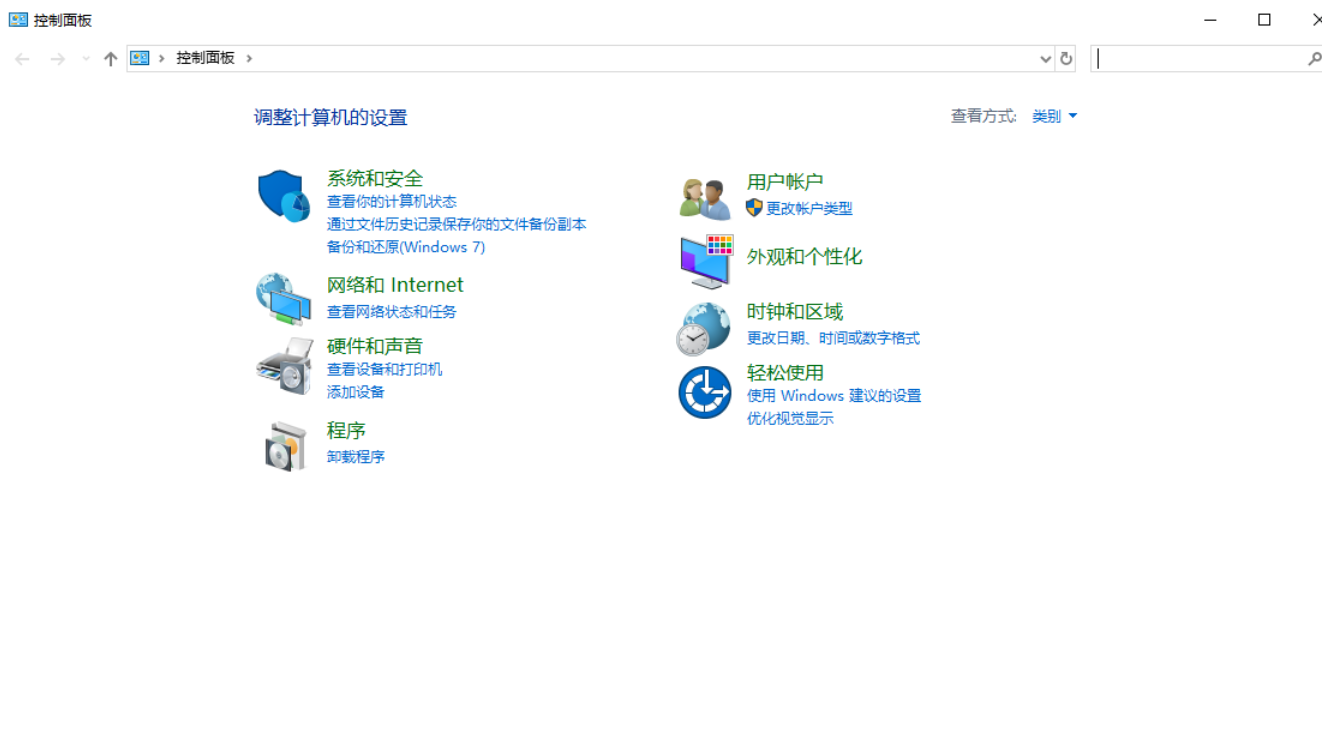Open 查看网络状态和任务
This screenshot has width=1322, height=754.
click(x=389, y=311)
